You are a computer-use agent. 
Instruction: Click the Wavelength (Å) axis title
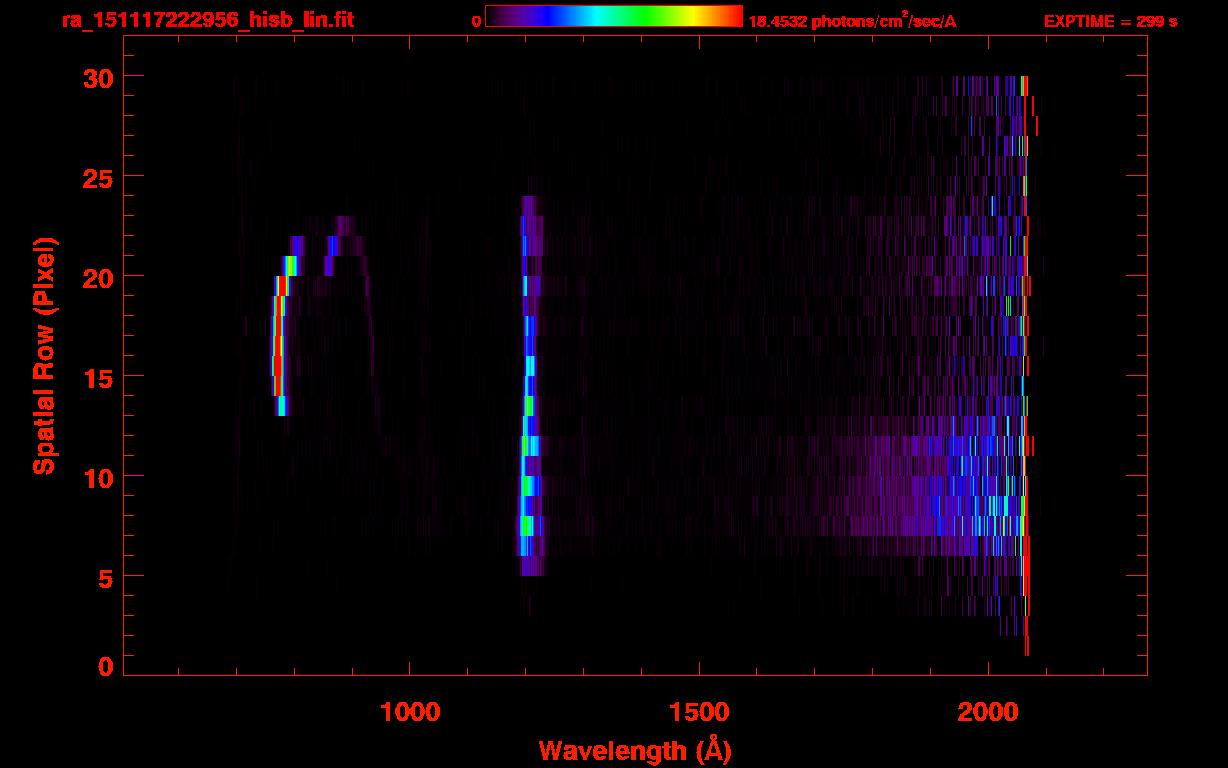(x=635, y=750)
